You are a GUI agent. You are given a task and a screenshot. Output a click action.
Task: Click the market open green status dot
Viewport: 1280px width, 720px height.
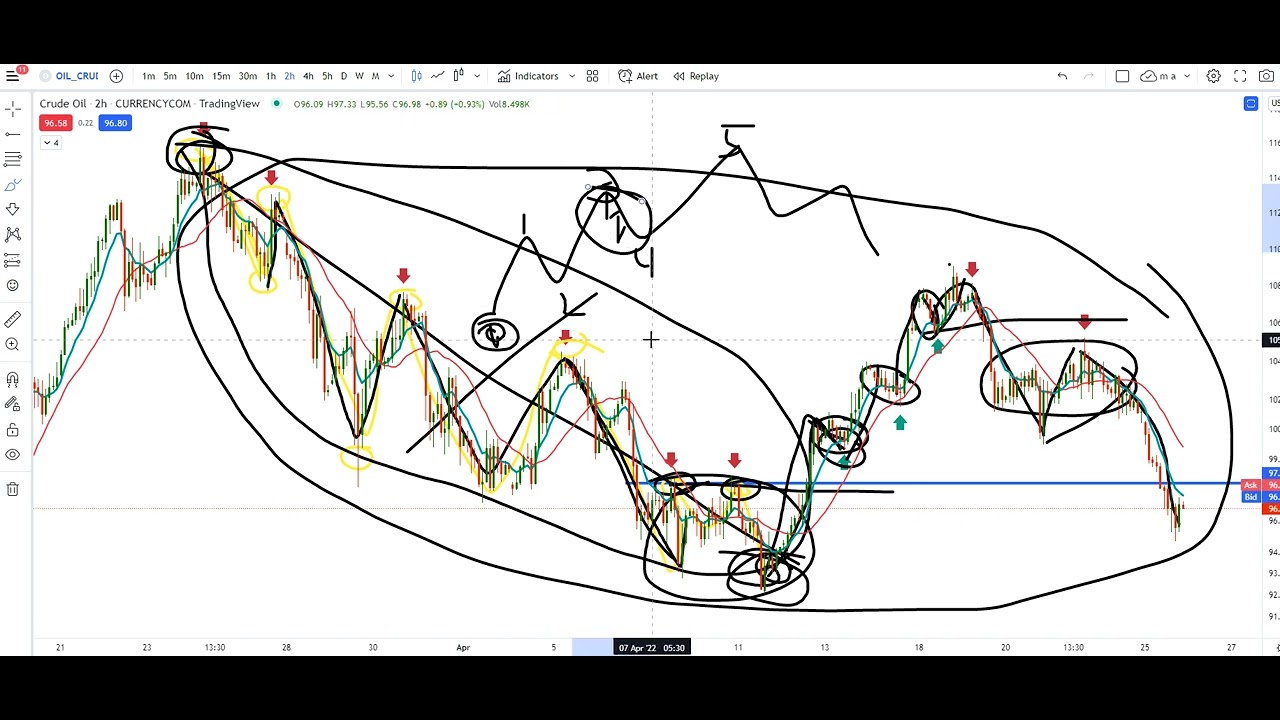277,104
